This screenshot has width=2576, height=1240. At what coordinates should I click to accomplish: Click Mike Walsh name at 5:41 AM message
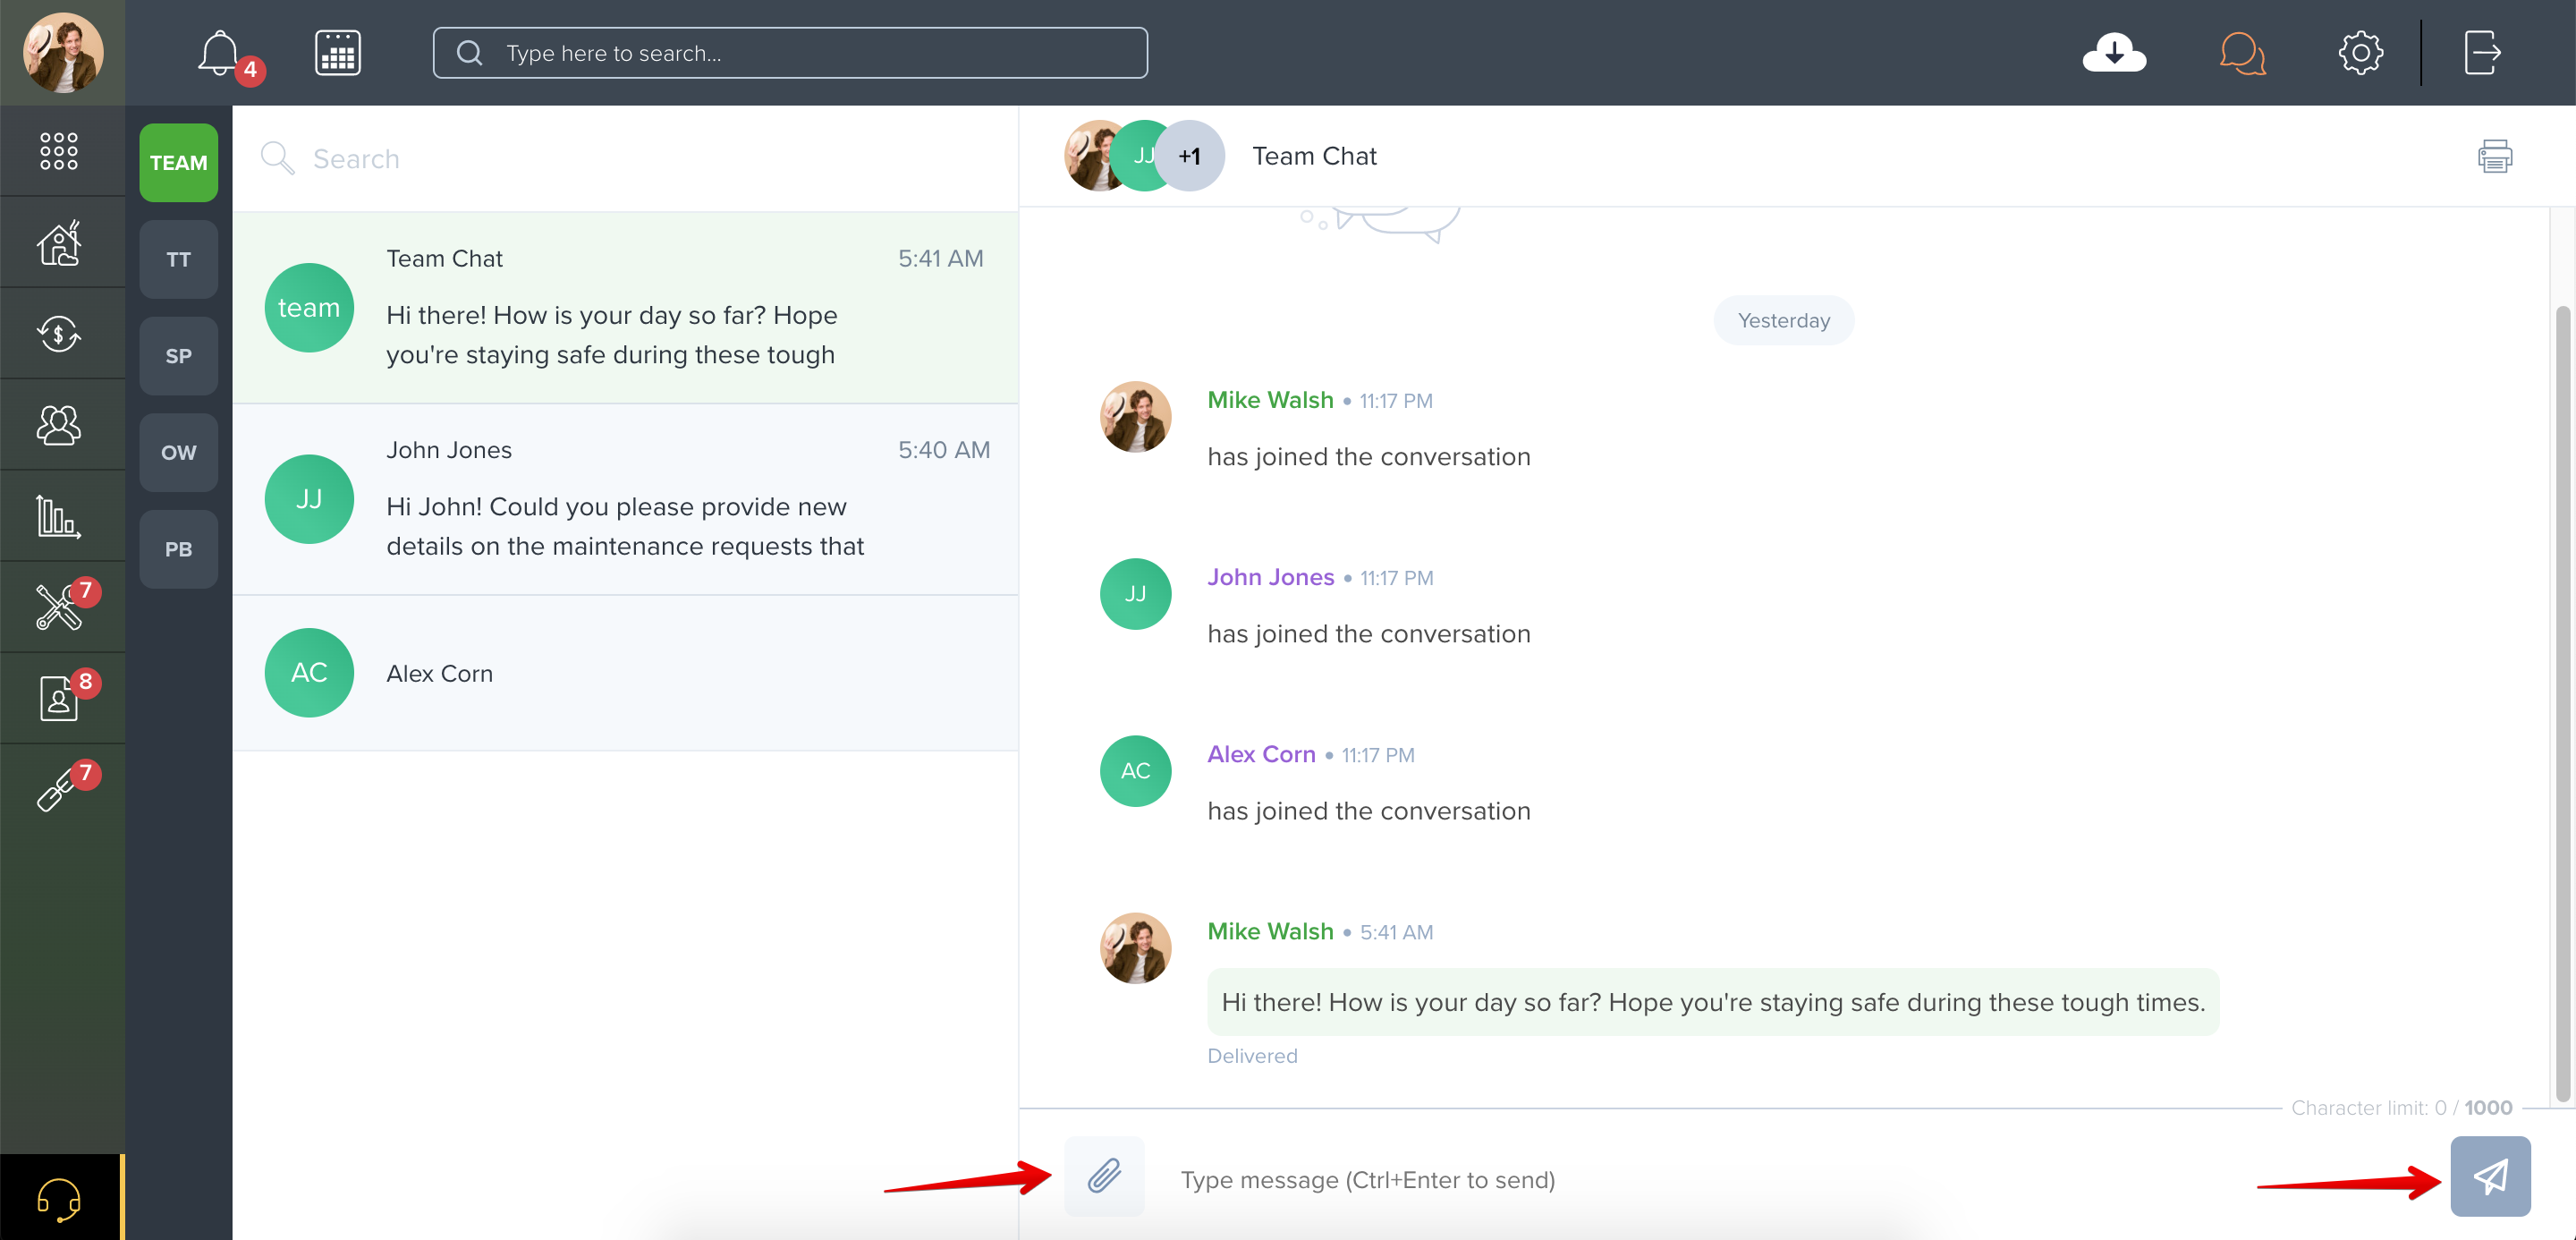1270,931
